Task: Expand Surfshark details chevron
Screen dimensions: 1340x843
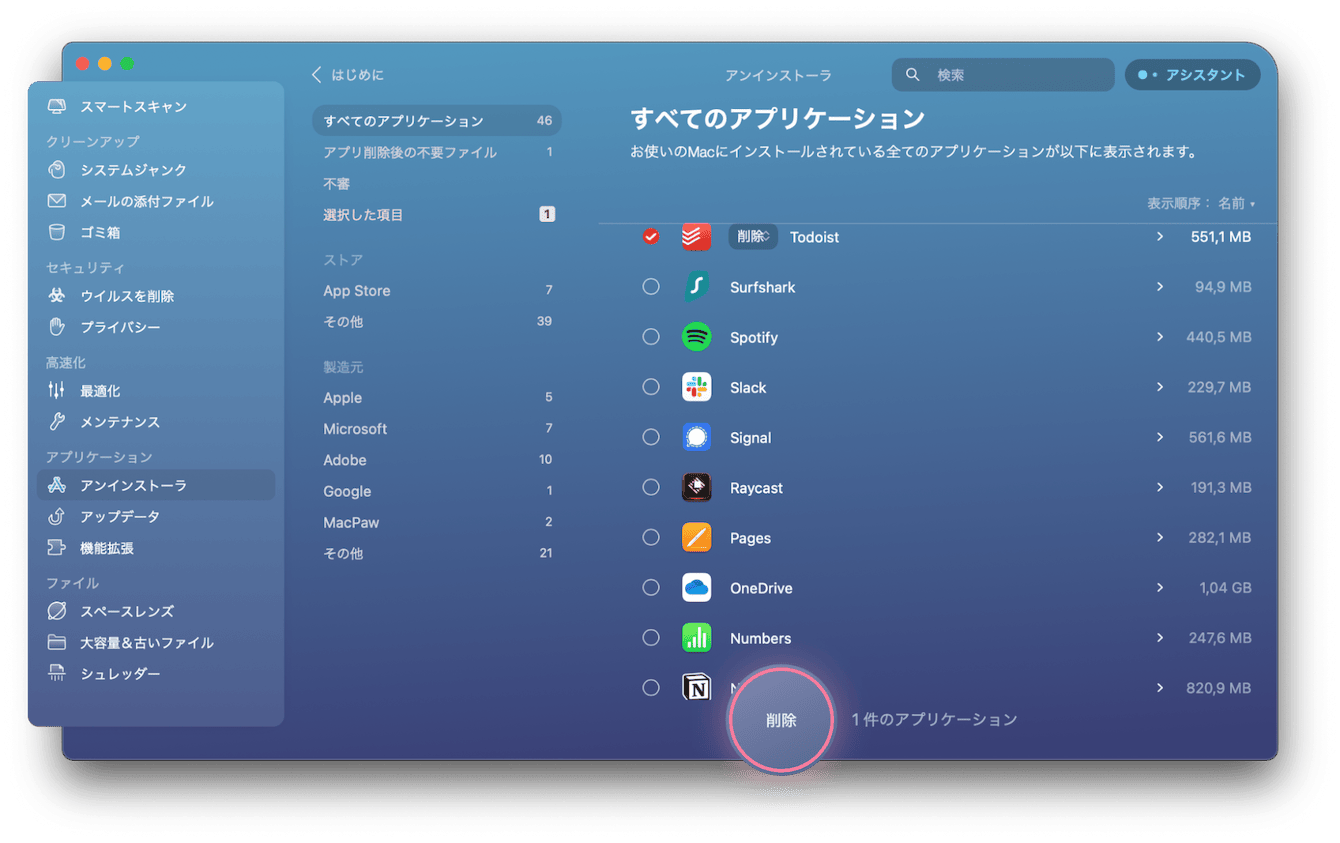Action: [1160, 287]
